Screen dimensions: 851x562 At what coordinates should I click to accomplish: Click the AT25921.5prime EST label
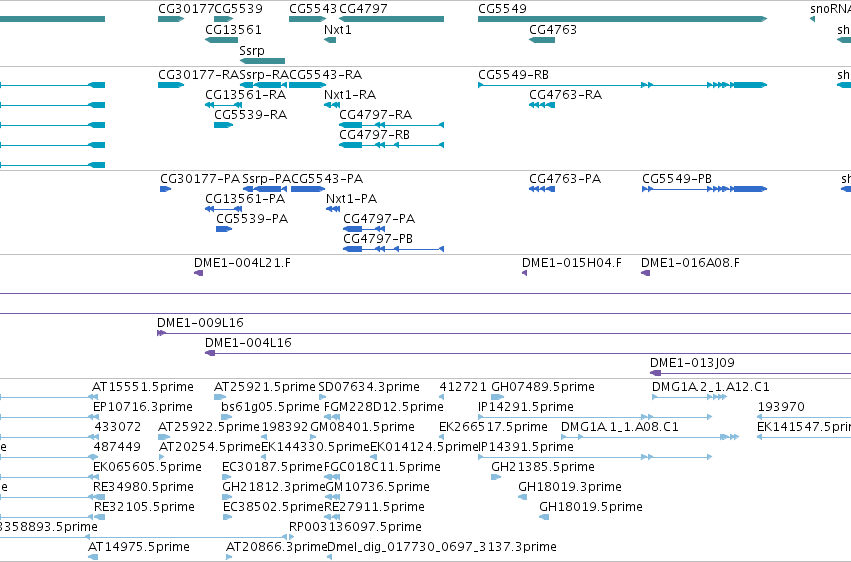tap(265, 387)
